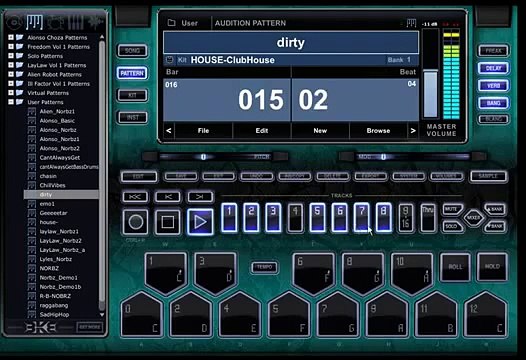The width and height of the screenshot is (526, 360).
Task: Trigger pad 10 A sharp
Action: [x=412, y=272]
